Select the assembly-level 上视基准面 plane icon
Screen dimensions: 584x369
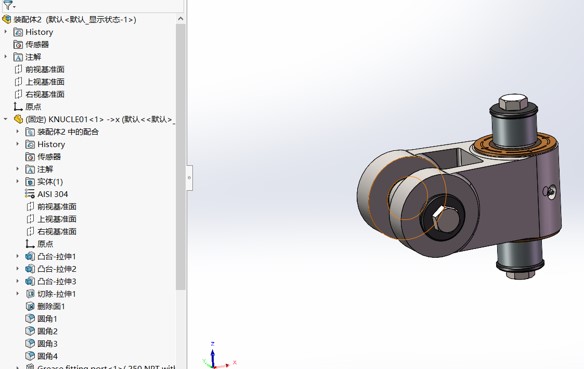pos(18,82)
